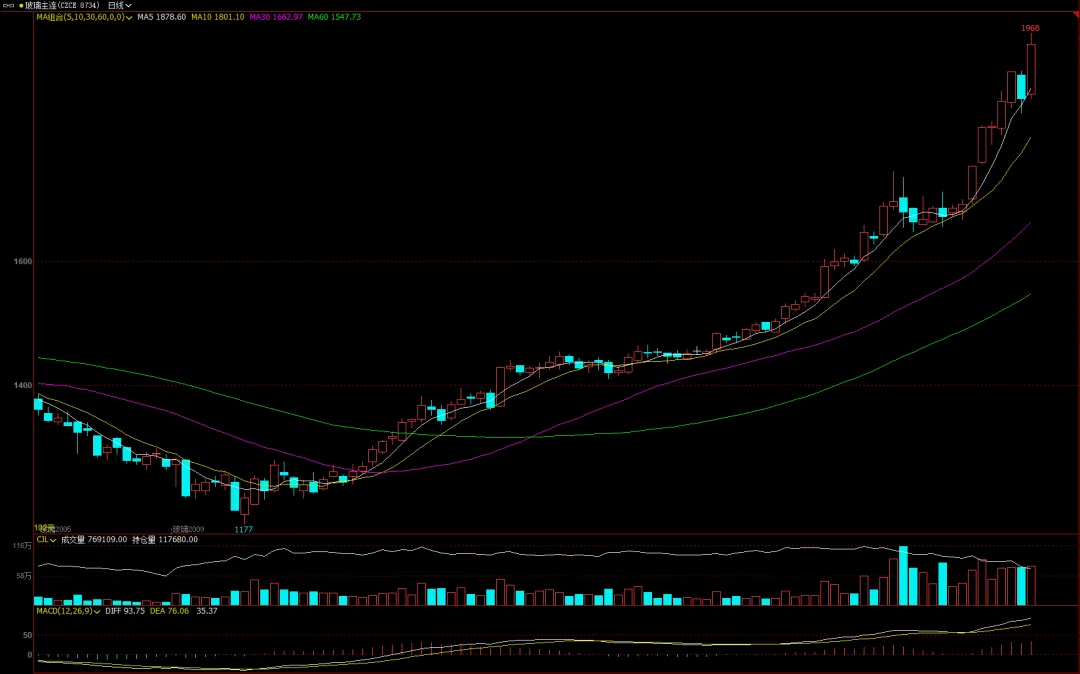The height and width of the screenshot is (674, 1080).
Task: Click the 116万 volume axis label
Action: [x=22, y=546]
